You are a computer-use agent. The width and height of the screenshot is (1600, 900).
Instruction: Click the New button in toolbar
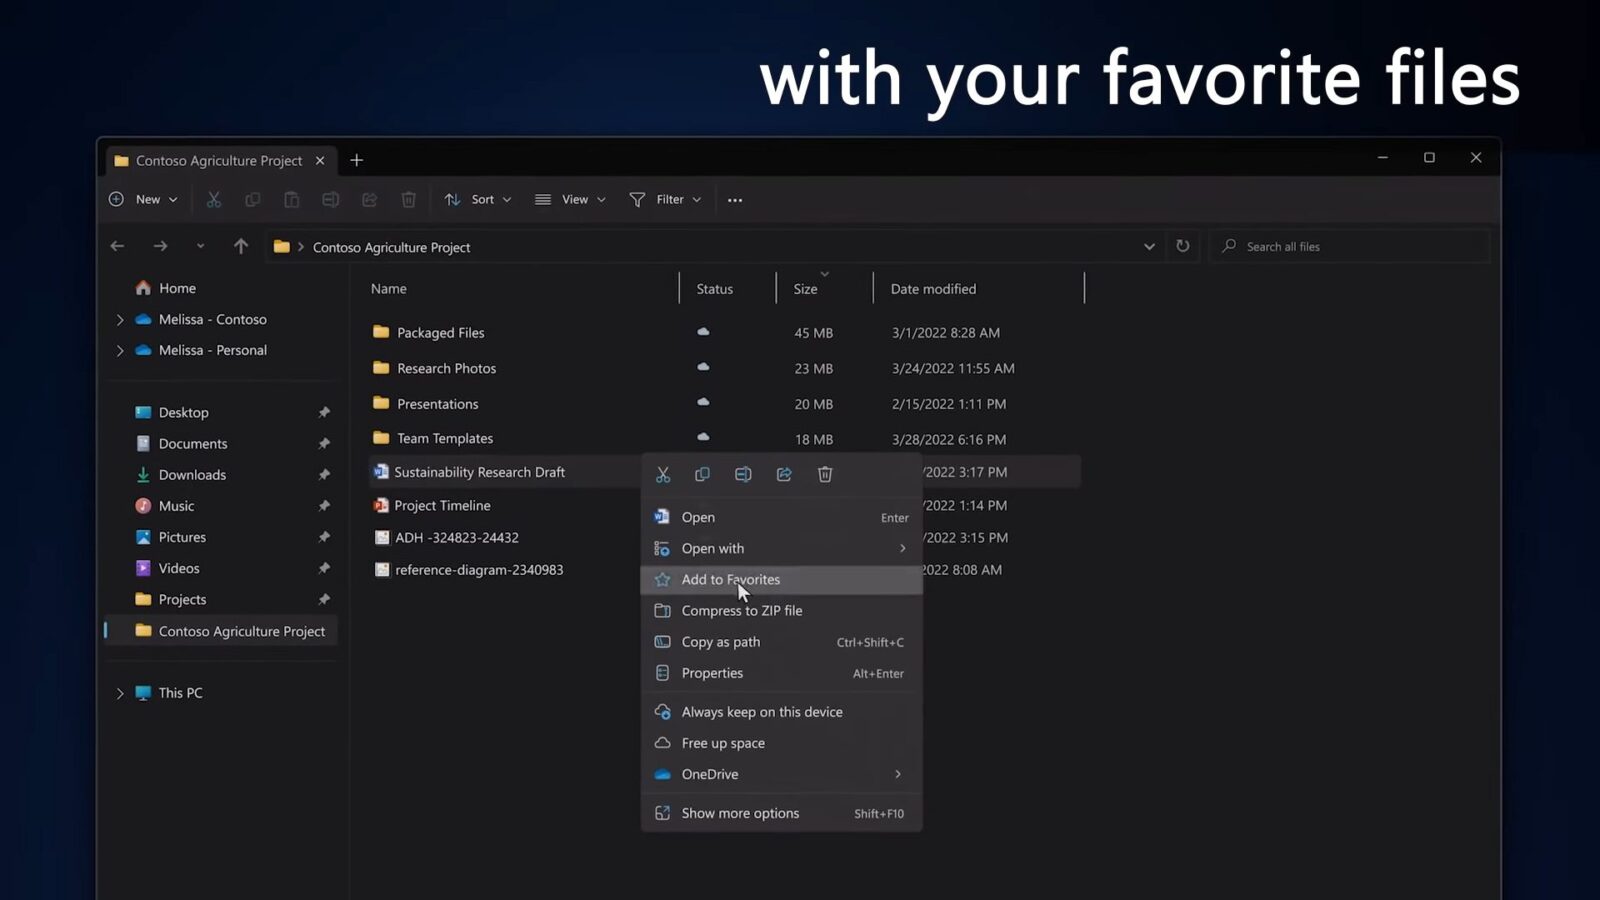(x=143, y=200)
